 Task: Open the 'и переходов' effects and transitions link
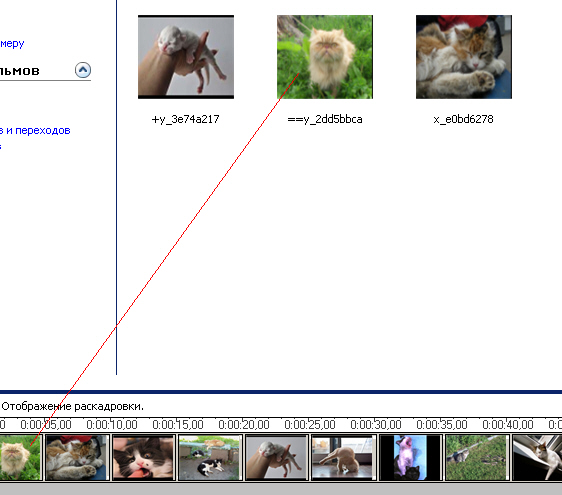click(x=35, y=130)
